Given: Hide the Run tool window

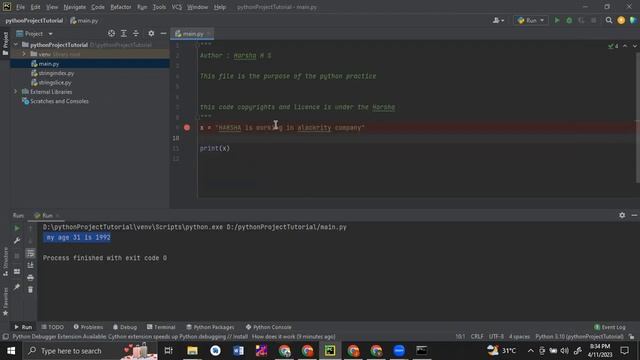Looking at the screenshot, I should point(634,215).
